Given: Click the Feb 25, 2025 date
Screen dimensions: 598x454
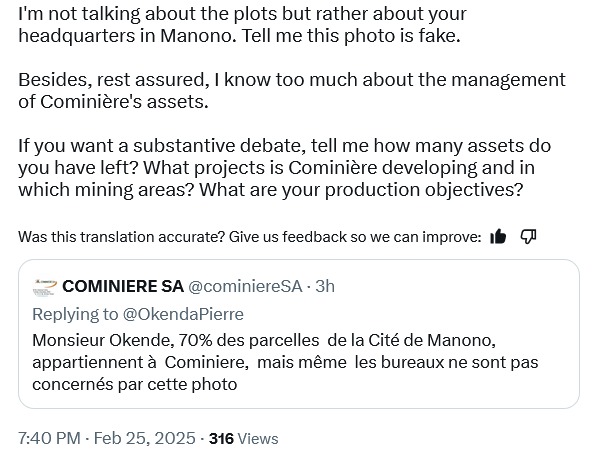Looking at the screenshot, I should coord(145,438).
